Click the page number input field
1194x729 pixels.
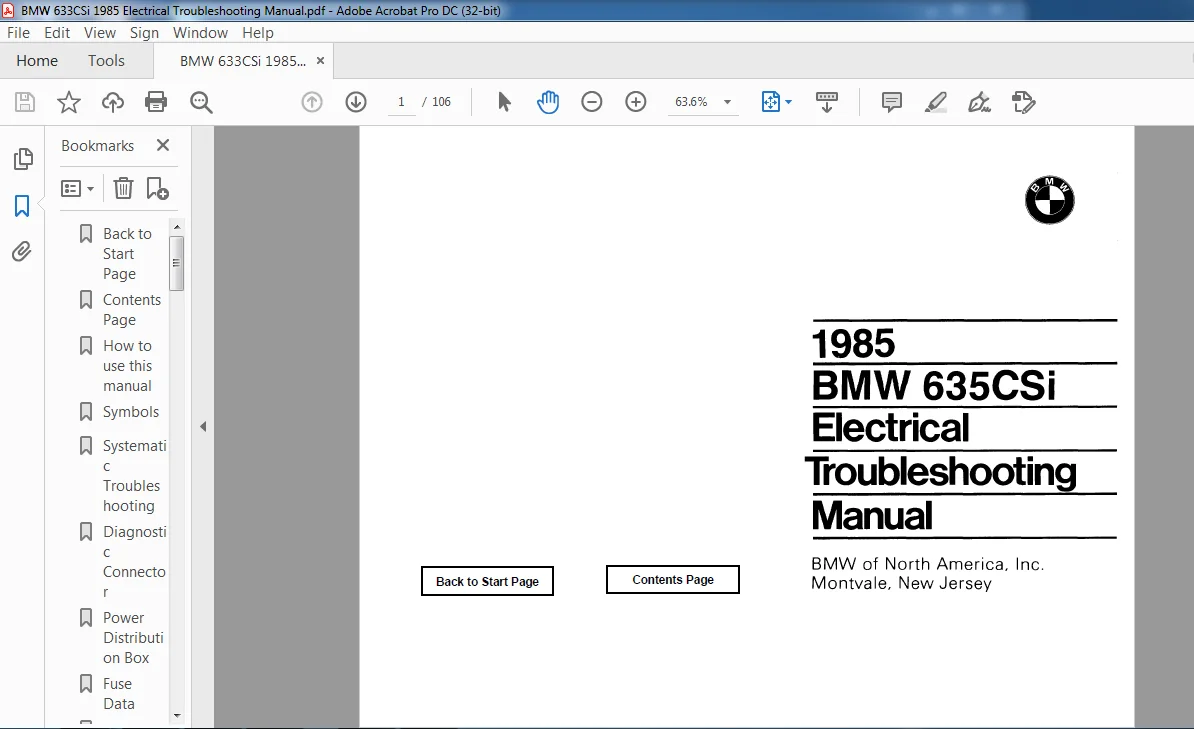click(401, 102)
